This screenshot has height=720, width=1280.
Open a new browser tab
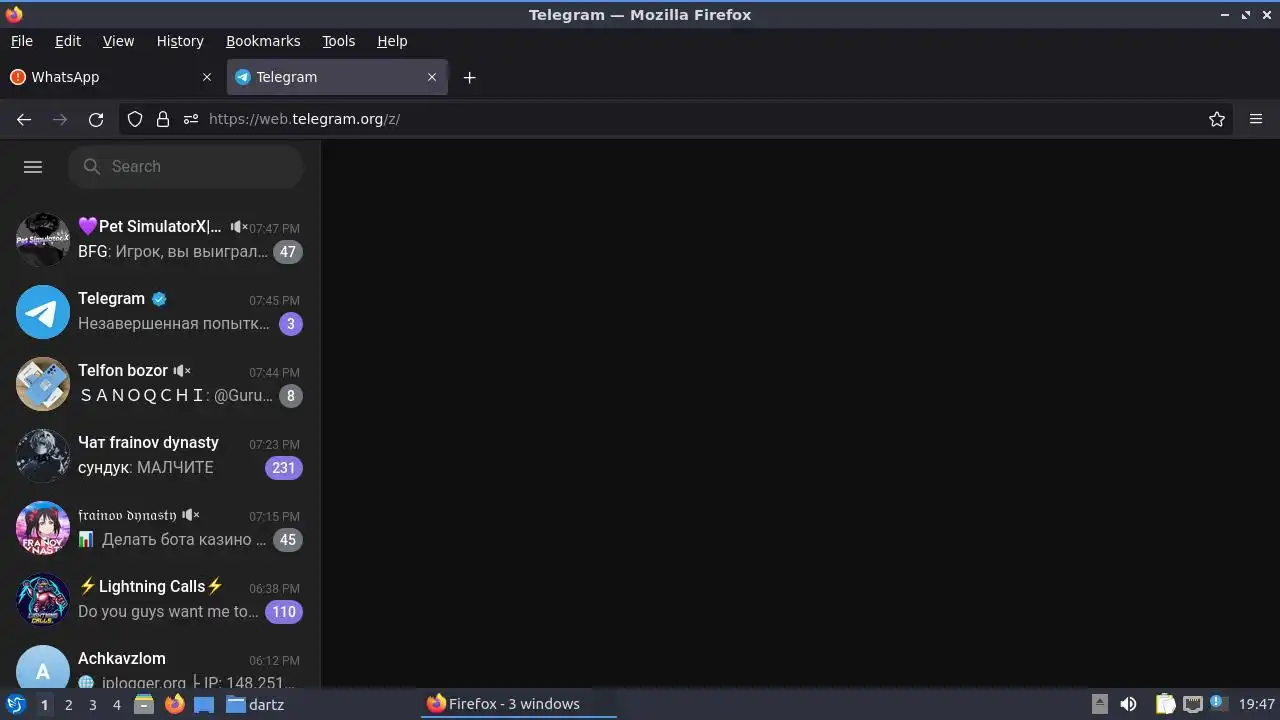(x=469, y=77)
